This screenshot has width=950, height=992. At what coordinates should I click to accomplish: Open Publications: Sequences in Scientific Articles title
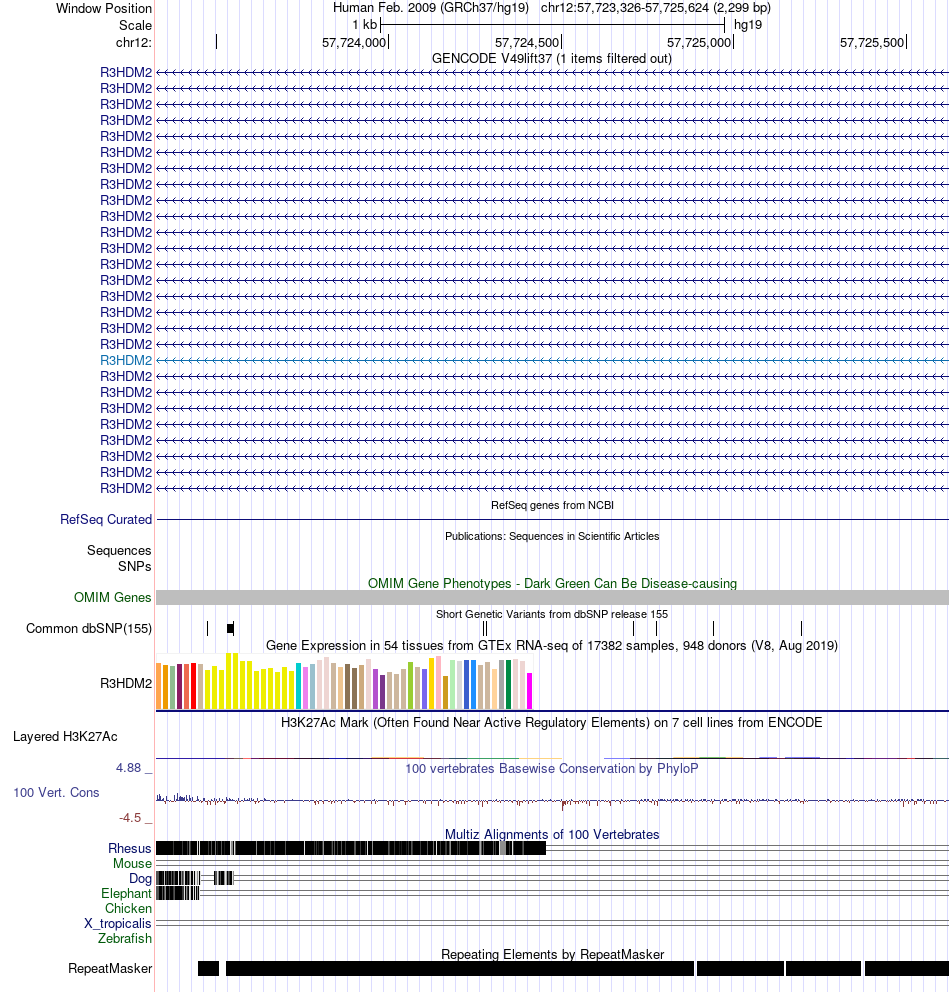(552, 536)
